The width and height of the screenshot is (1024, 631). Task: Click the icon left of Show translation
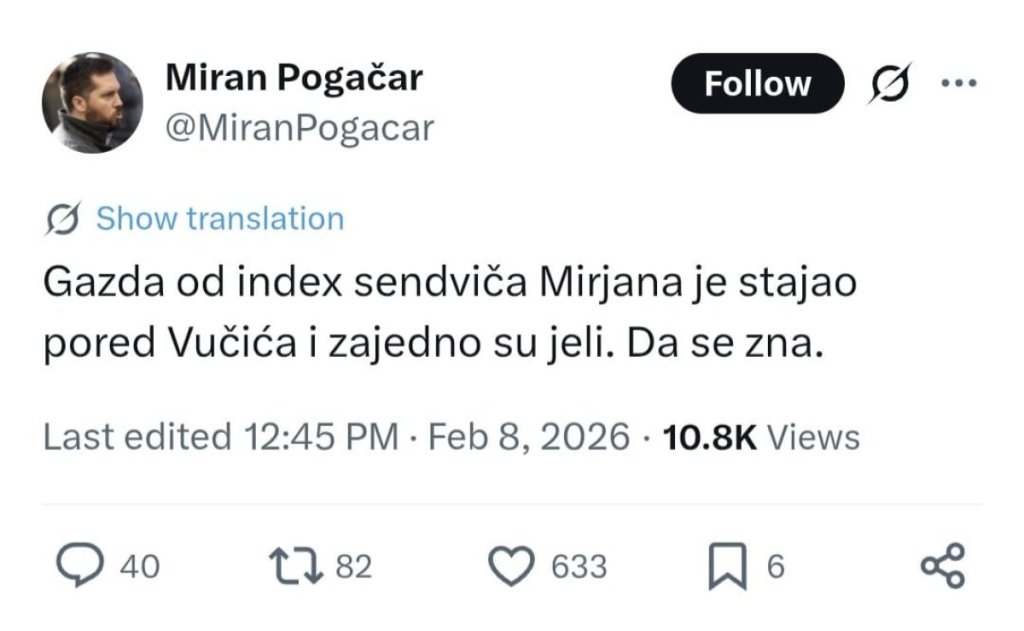[63, 219]
